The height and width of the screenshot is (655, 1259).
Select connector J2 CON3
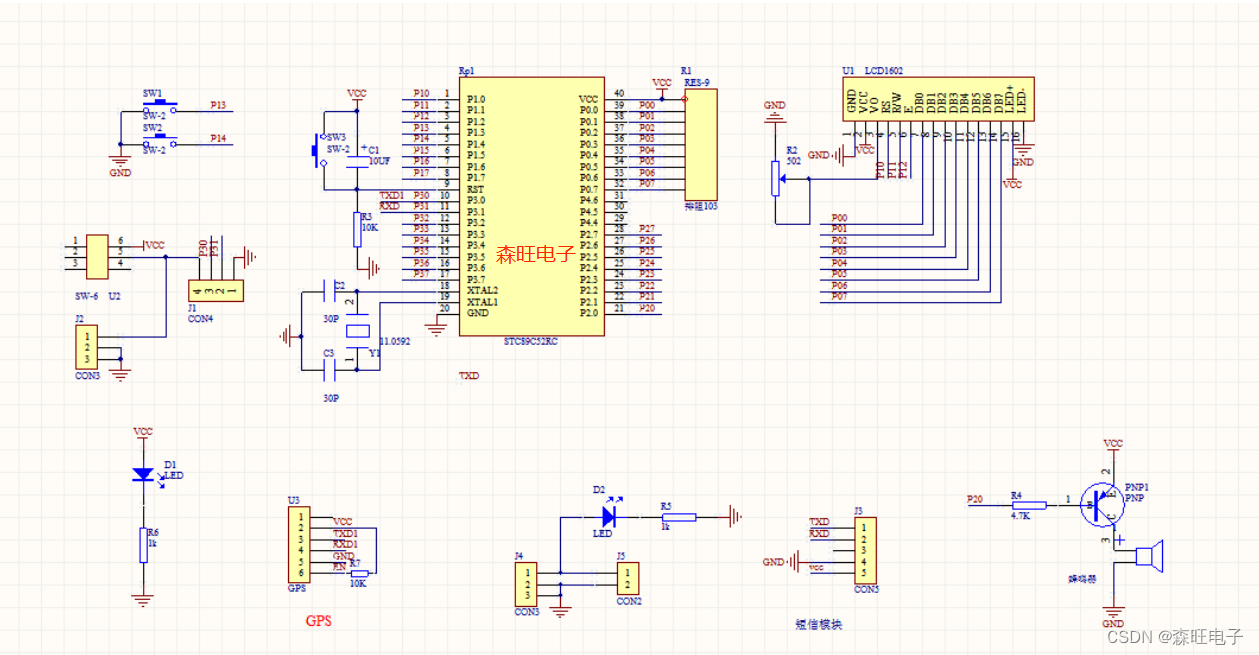(x=86, y=347)
